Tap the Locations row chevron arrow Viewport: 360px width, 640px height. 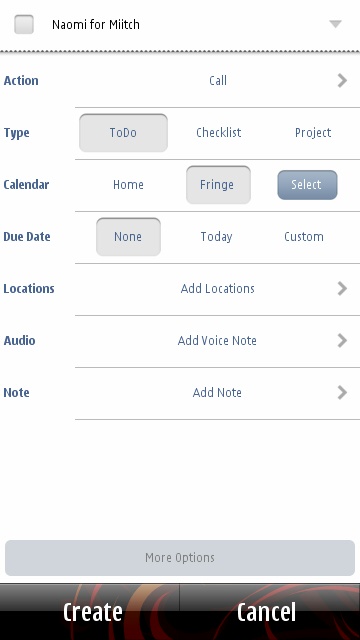pyautogui.click(x=342, y=288)
